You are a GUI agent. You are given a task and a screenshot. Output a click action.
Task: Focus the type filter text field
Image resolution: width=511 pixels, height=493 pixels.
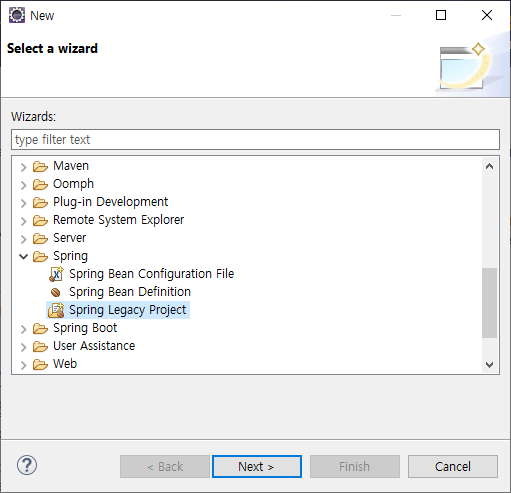point(255,139)
